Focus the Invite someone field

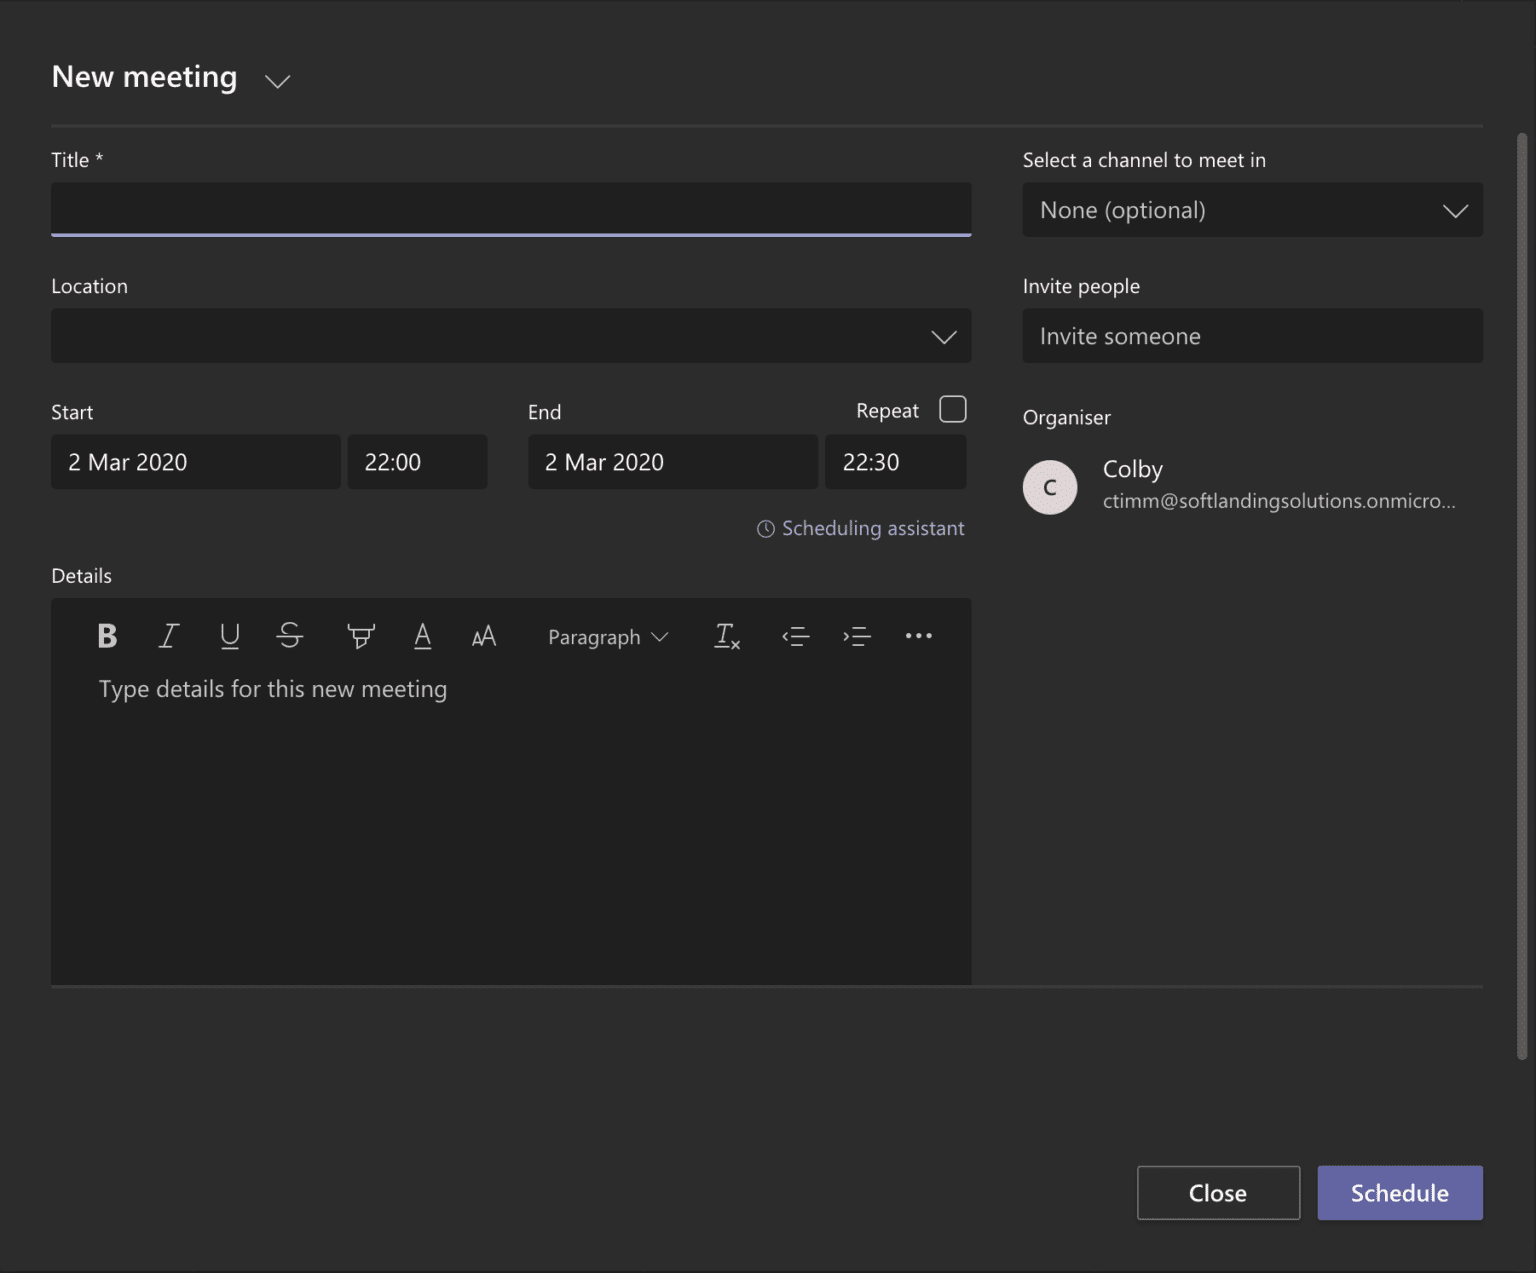1252,336
